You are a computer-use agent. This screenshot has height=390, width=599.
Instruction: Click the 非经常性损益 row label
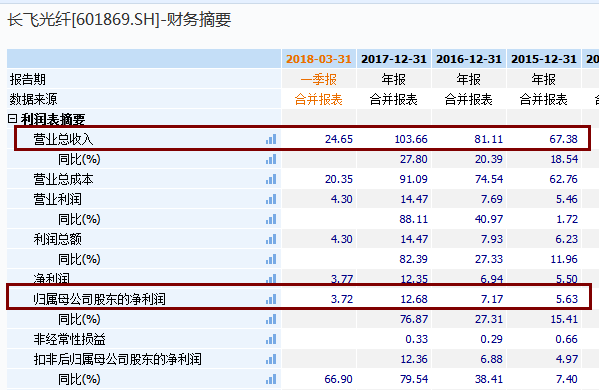[70, 339]
